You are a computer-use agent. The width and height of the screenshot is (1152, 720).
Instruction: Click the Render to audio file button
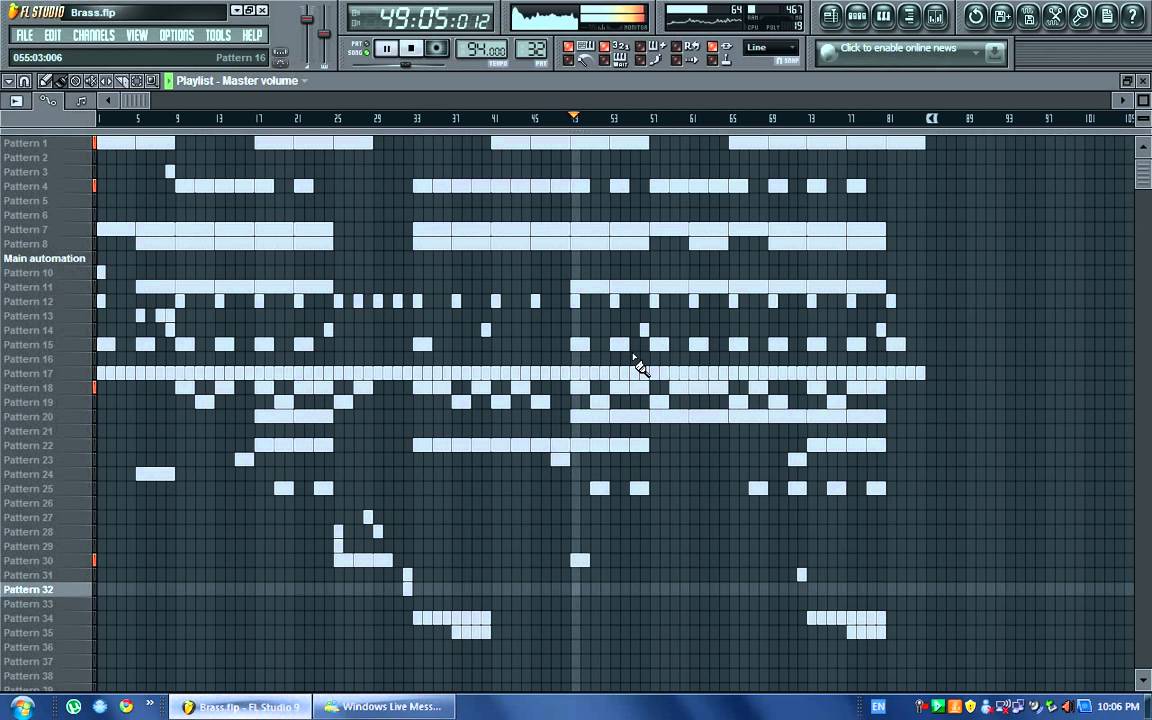click(x=1029, y=16)
